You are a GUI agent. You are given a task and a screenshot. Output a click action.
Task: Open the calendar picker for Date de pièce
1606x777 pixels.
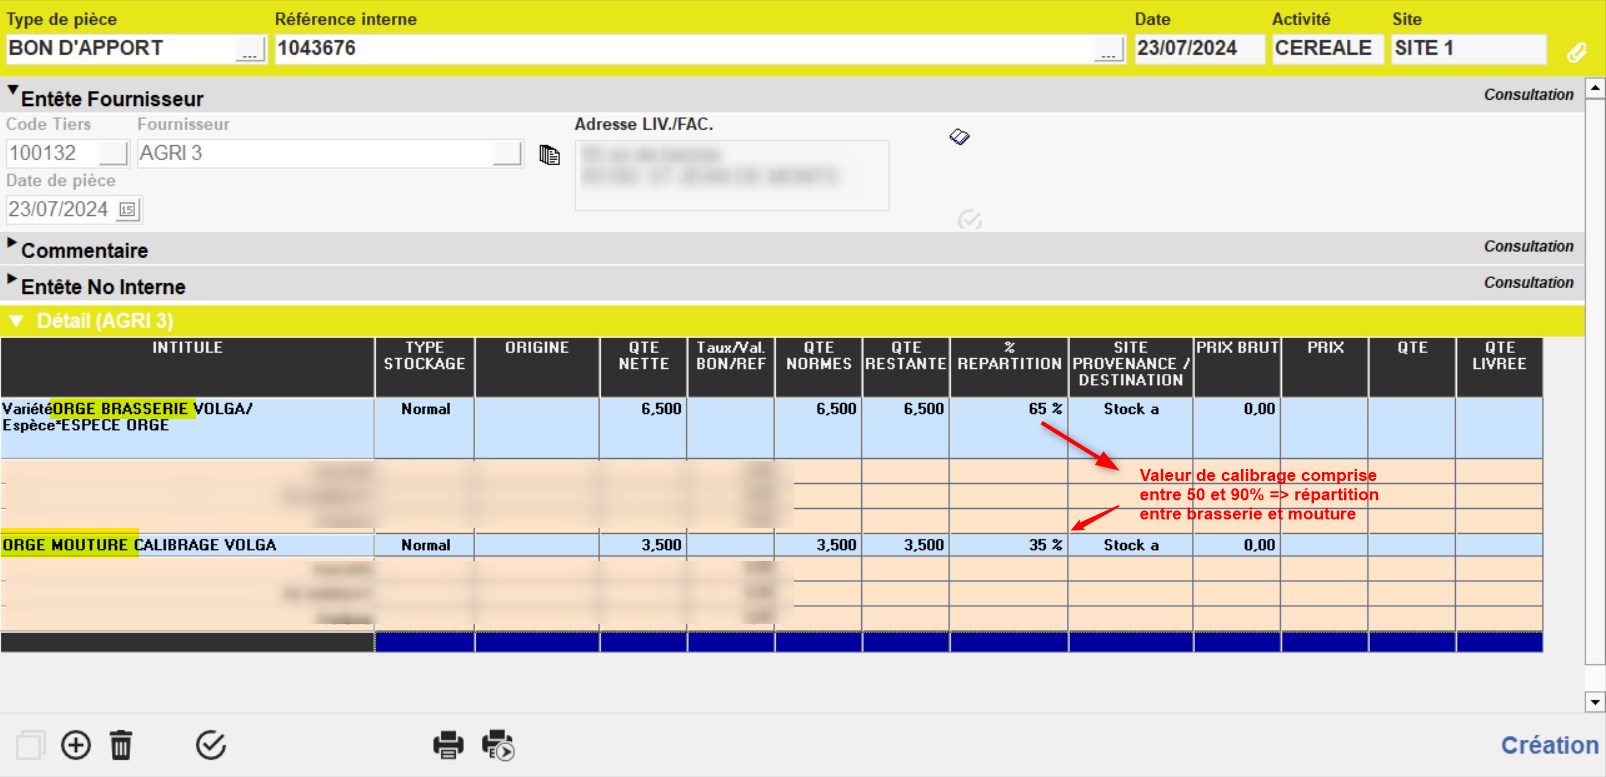pos(128,210)
